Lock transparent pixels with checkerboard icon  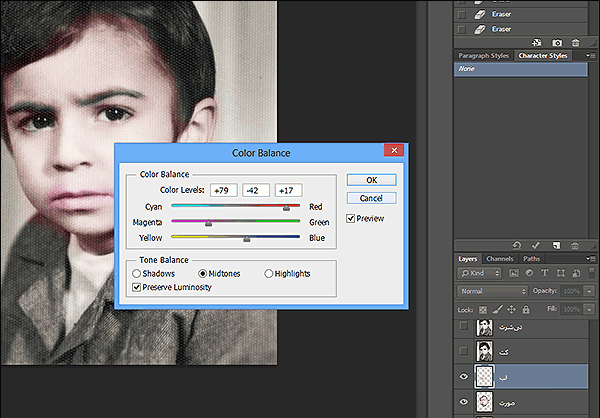pos(483,310)
